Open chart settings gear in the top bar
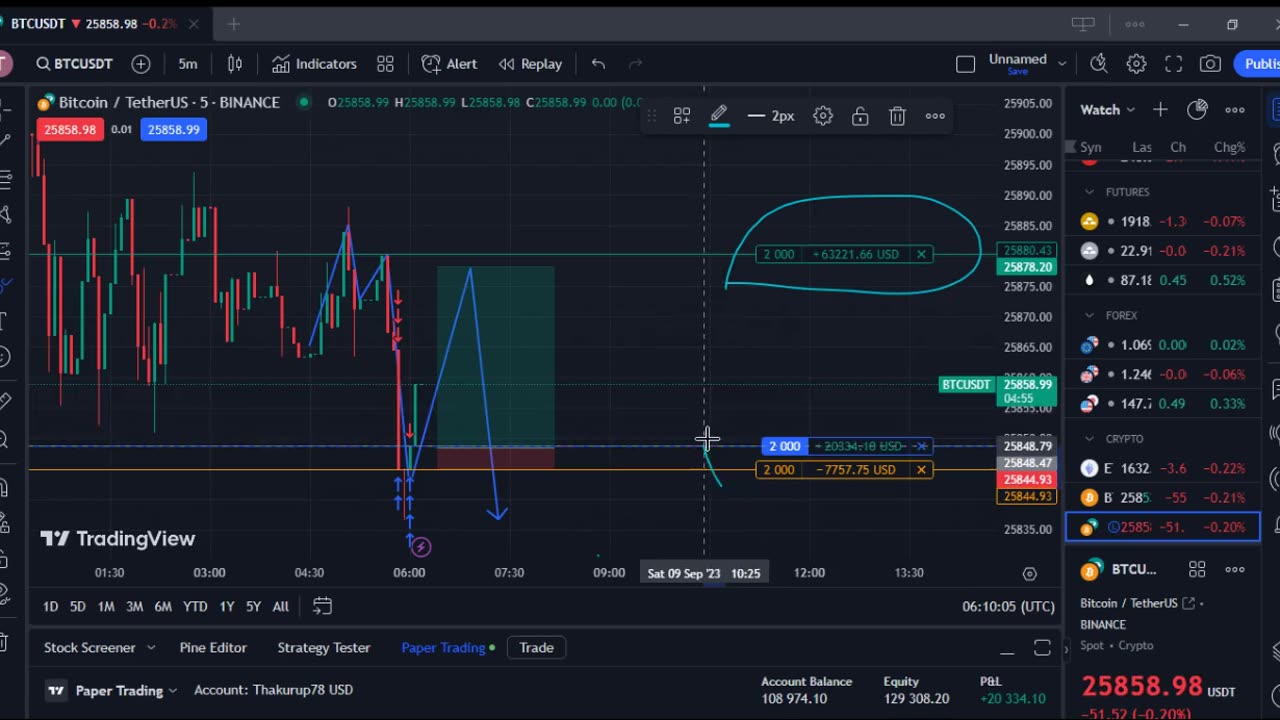1280x720 pixels. click(x=1136, y=64)
